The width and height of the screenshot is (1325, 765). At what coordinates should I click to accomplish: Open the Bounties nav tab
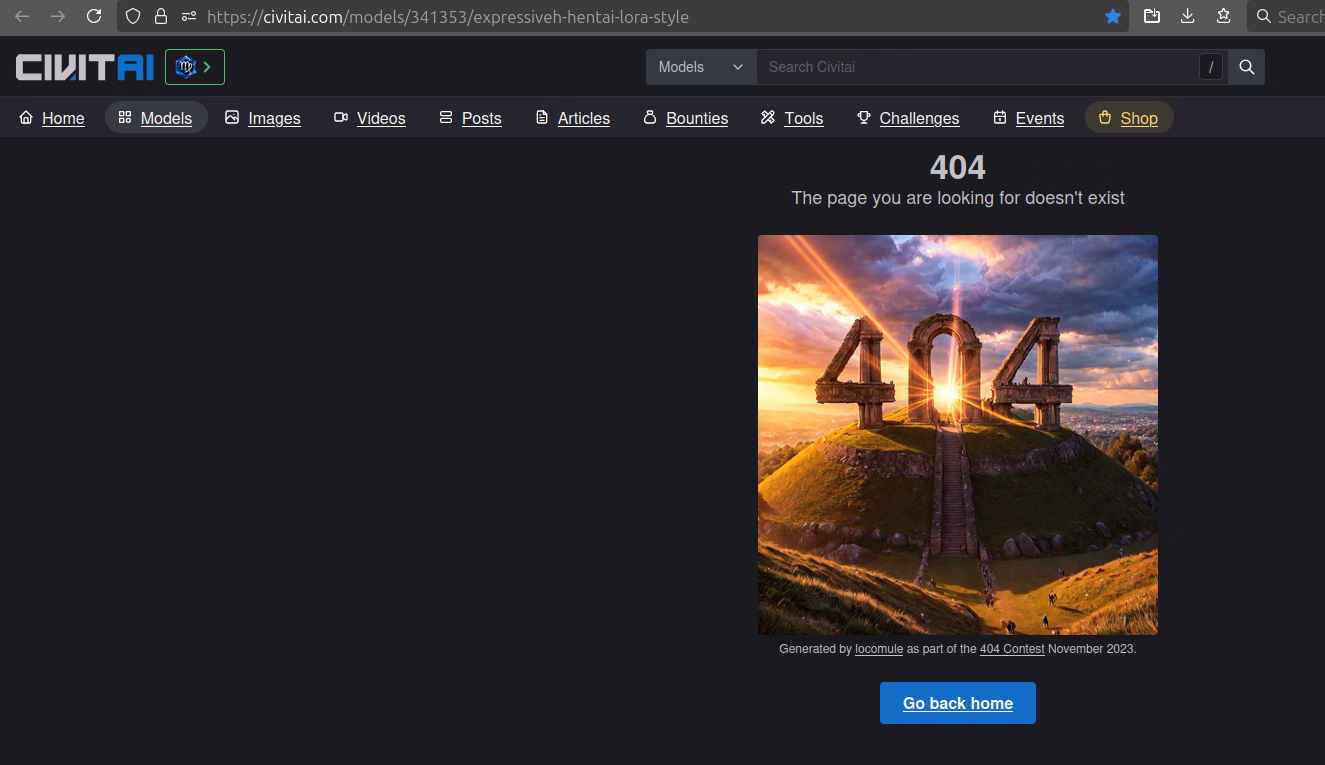pyautogui.click(x=686, y=118)
